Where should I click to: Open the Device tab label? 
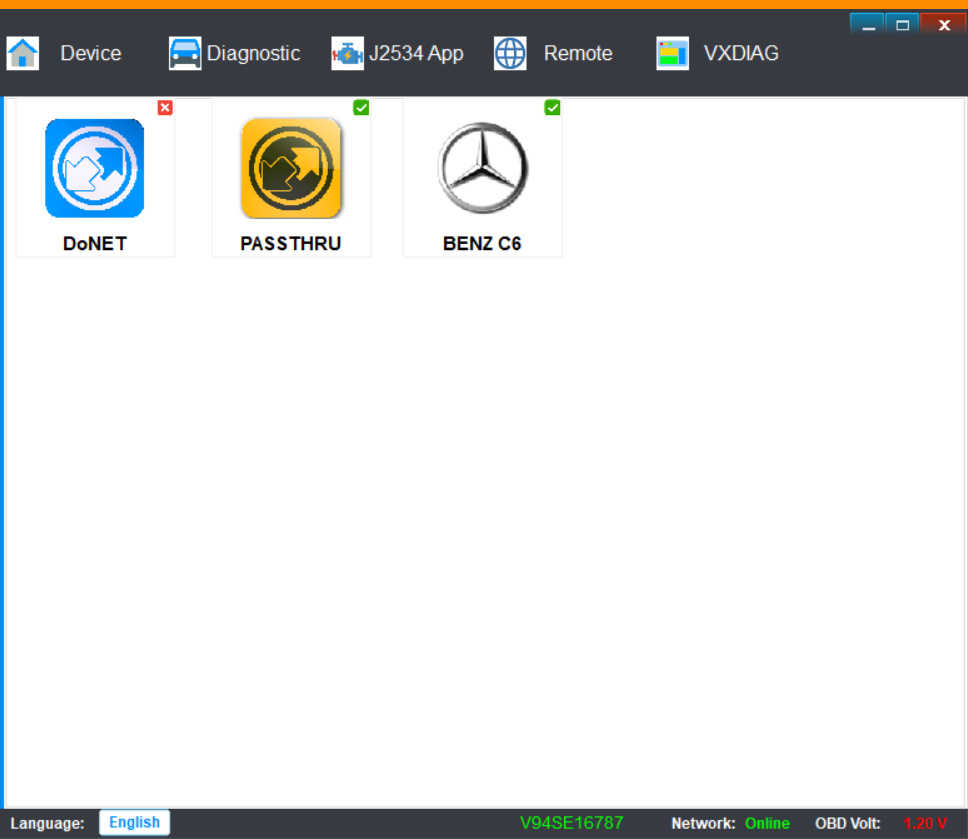tap(91, 53)
